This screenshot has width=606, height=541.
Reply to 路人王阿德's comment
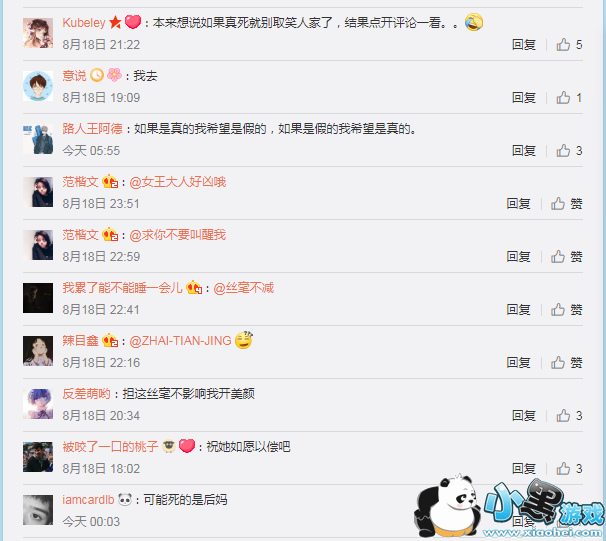(524, 151)
